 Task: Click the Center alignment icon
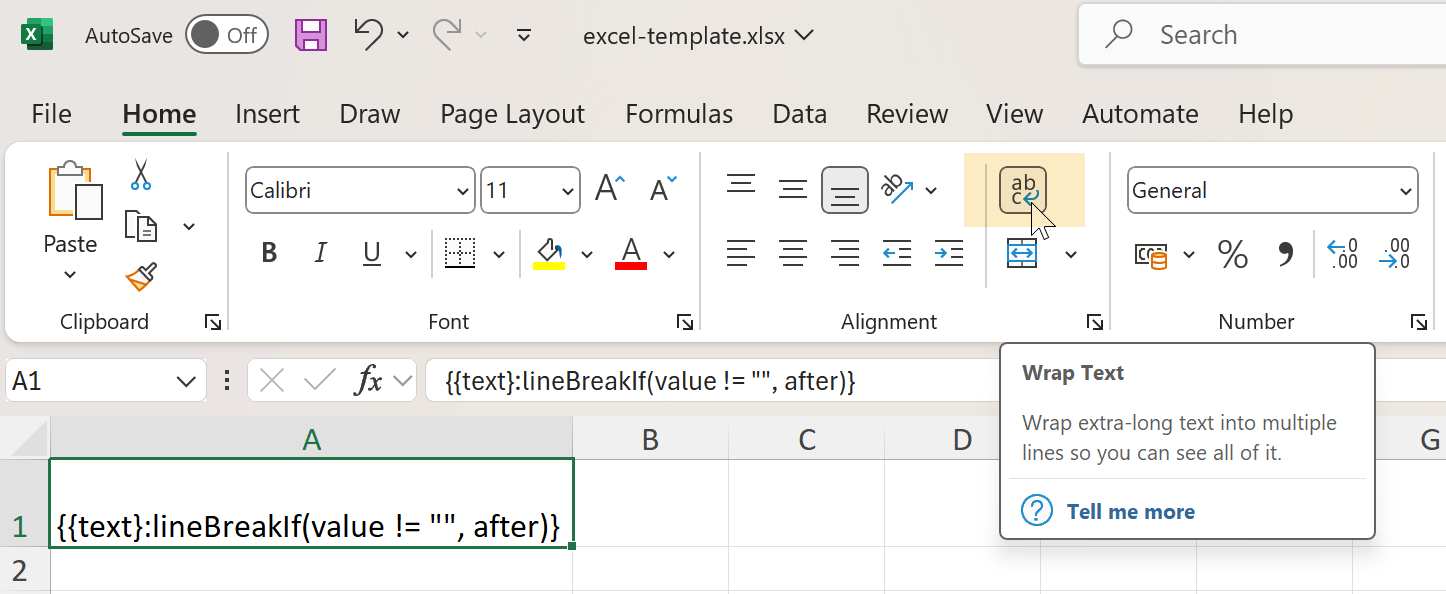[793, 254]
